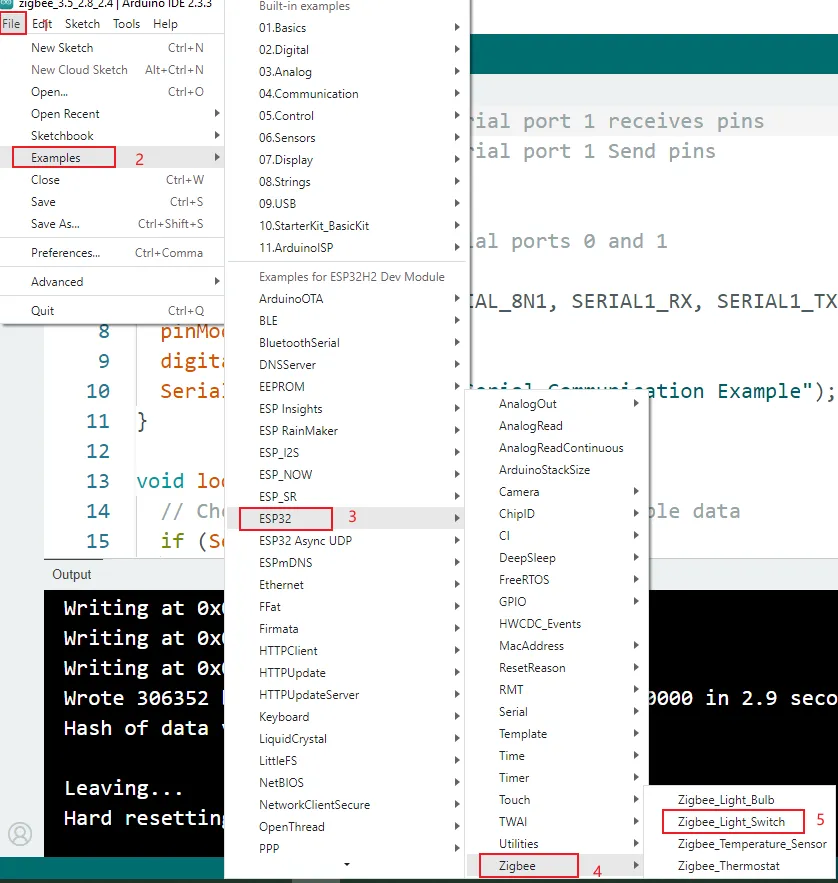The image size is (838, 883).
Task: Open HTTPClient examples submenu
Action: pyautogui.click(x=346, y=650)
